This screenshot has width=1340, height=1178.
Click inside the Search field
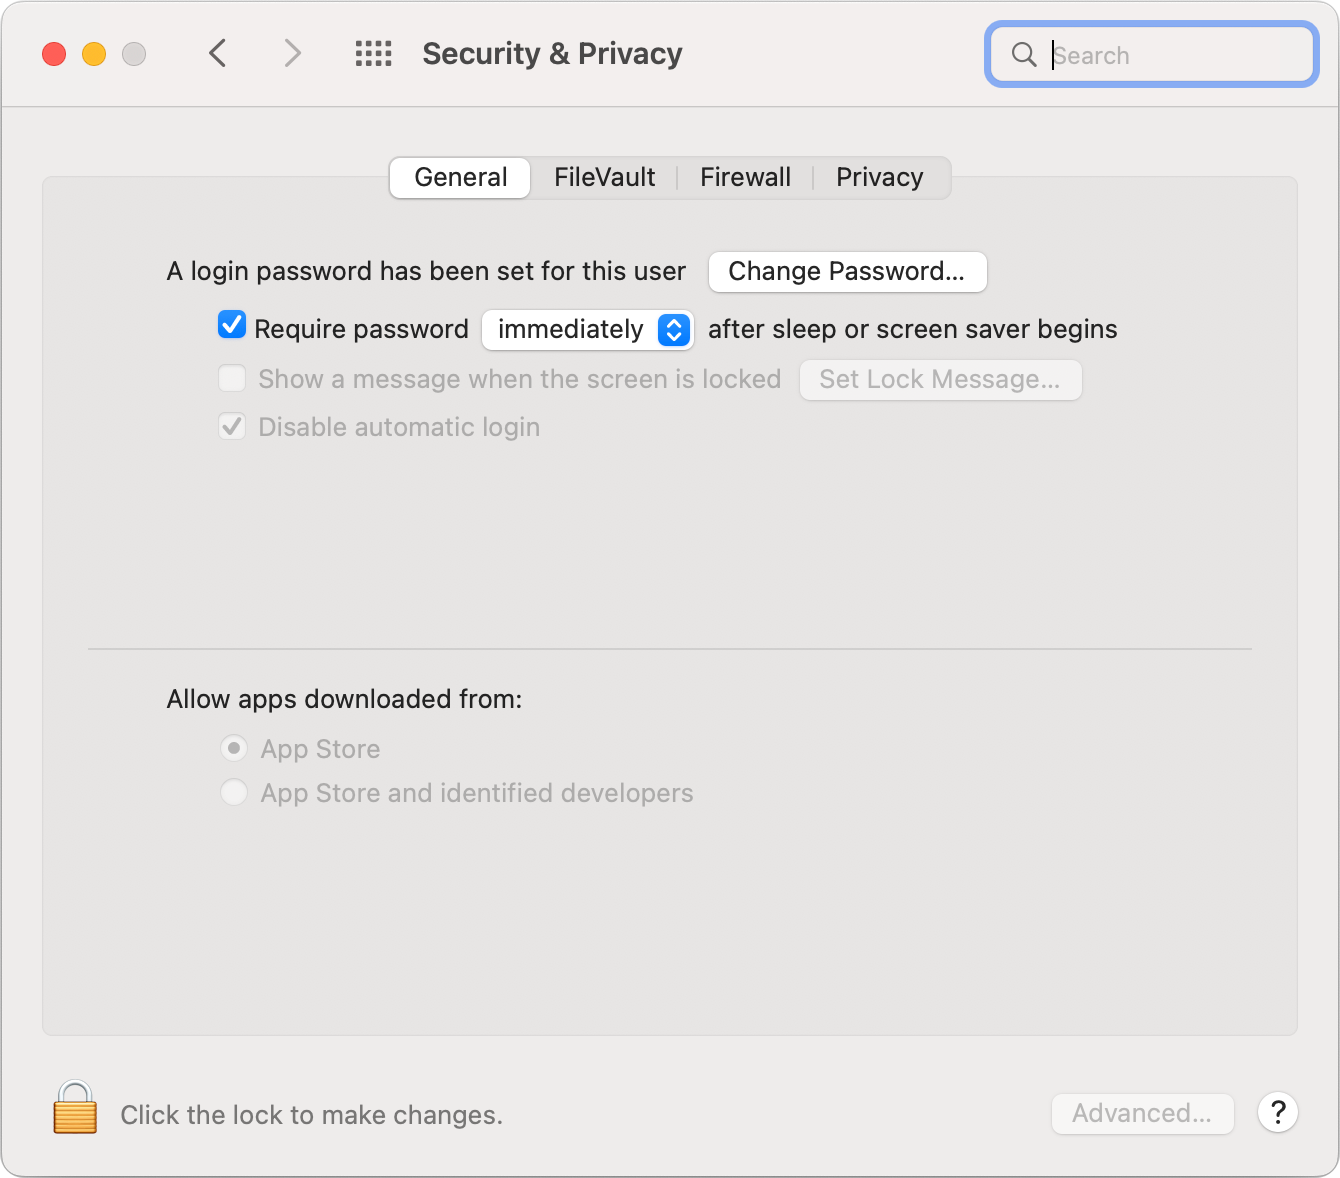1150,55
